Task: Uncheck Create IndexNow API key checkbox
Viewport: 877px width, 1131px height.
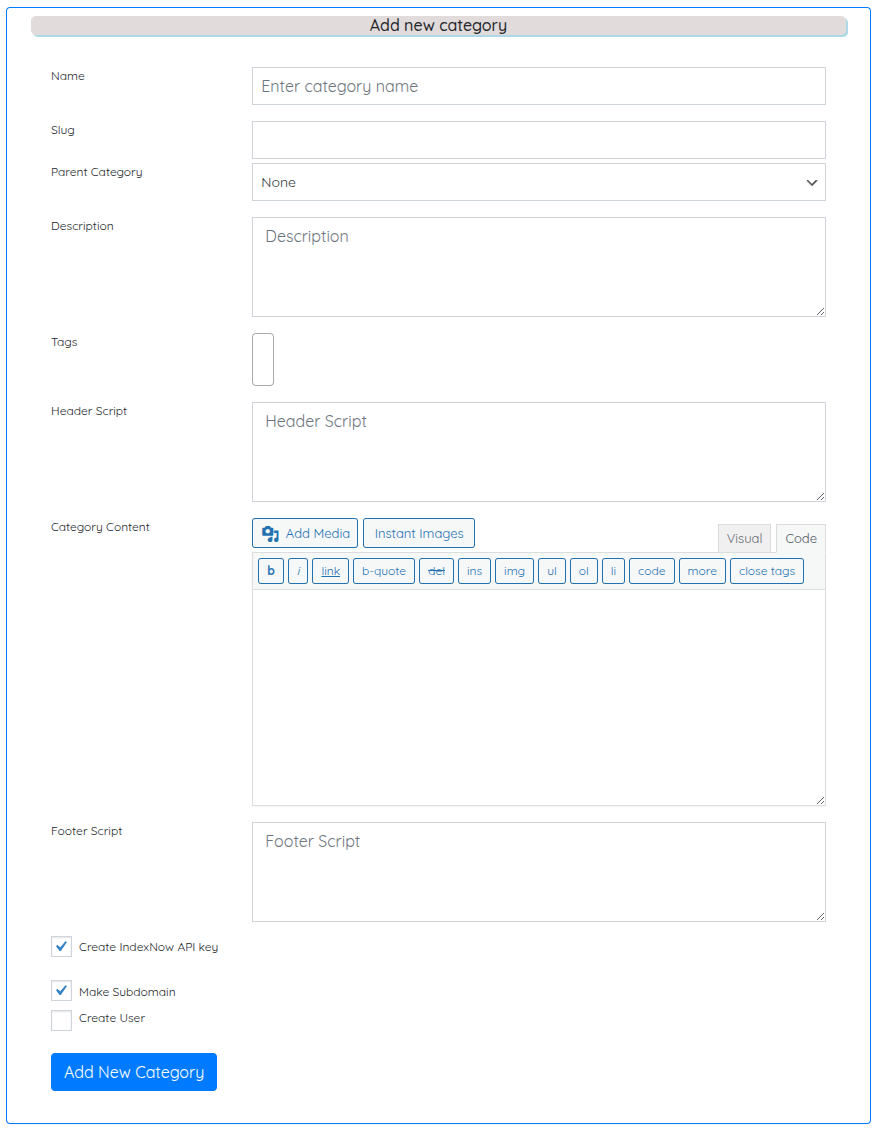Action: (62, 946)
